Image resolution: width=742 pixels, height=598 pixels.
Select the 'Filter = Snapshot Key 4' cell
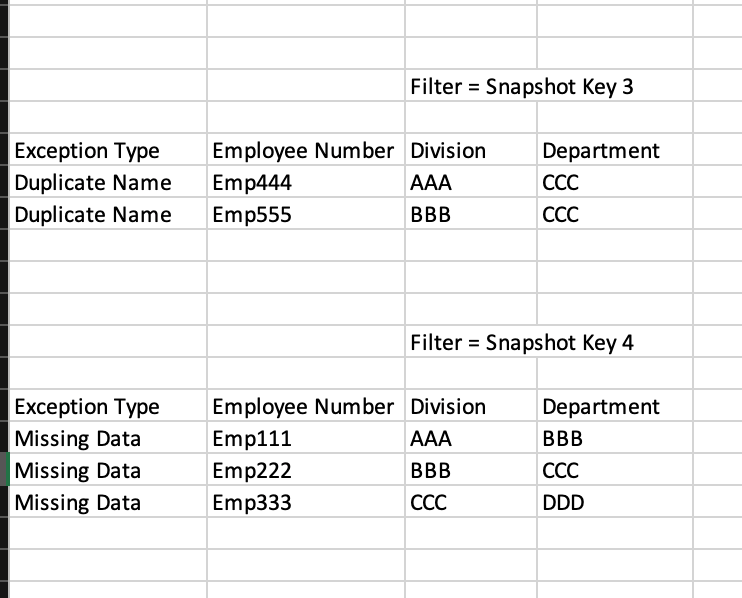pyautogui.click(x=471, y=342)
